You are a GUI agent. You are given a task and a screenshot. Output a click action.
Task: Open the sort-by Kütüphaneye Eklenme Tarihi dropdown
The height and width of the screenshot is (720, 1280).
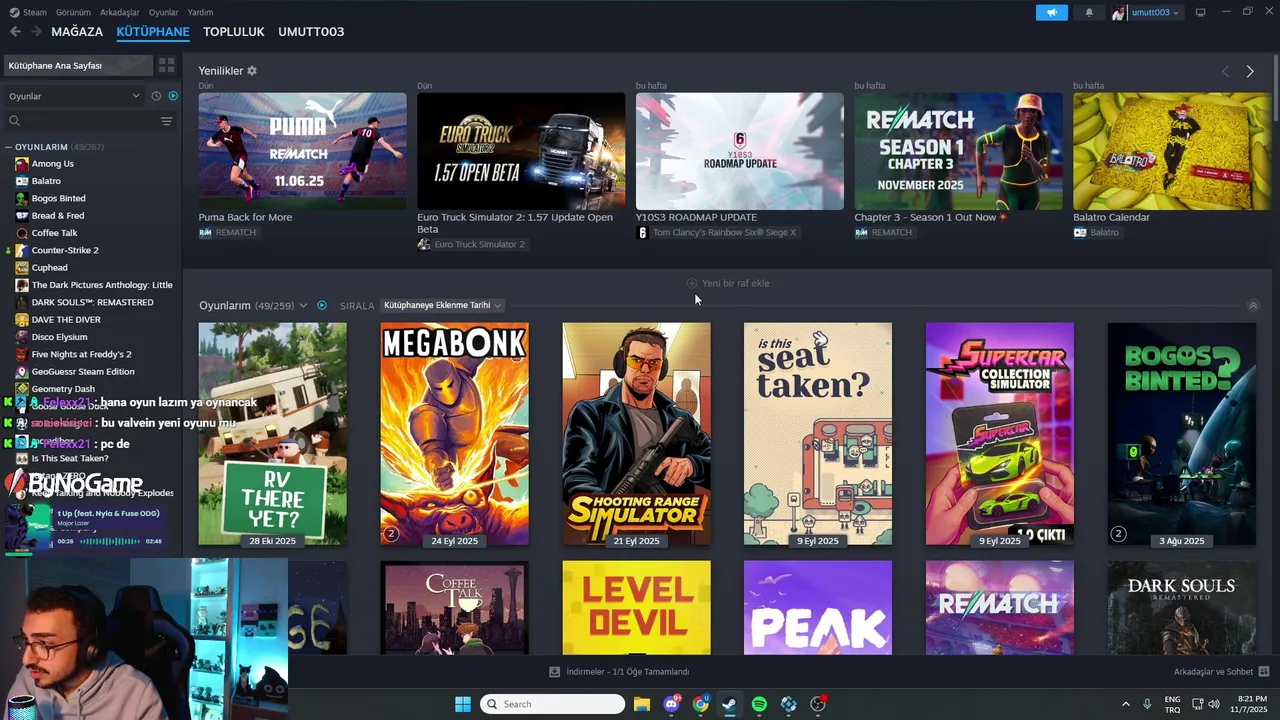(443, 305)
